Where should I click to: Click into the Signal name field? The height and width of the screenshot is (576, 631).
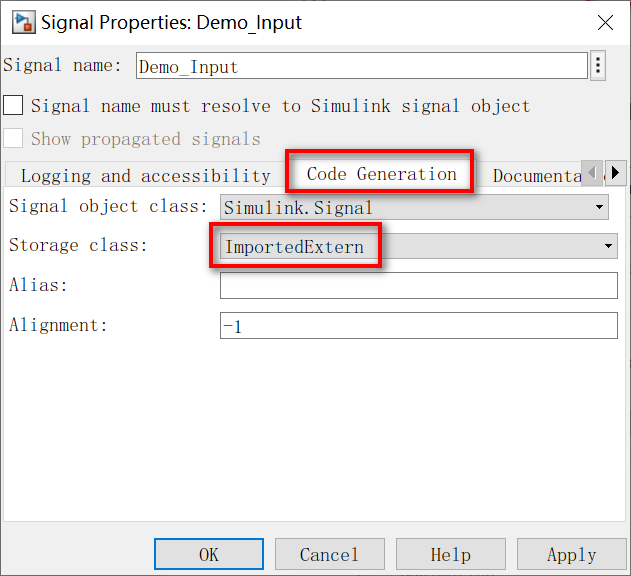coord(361,66)
